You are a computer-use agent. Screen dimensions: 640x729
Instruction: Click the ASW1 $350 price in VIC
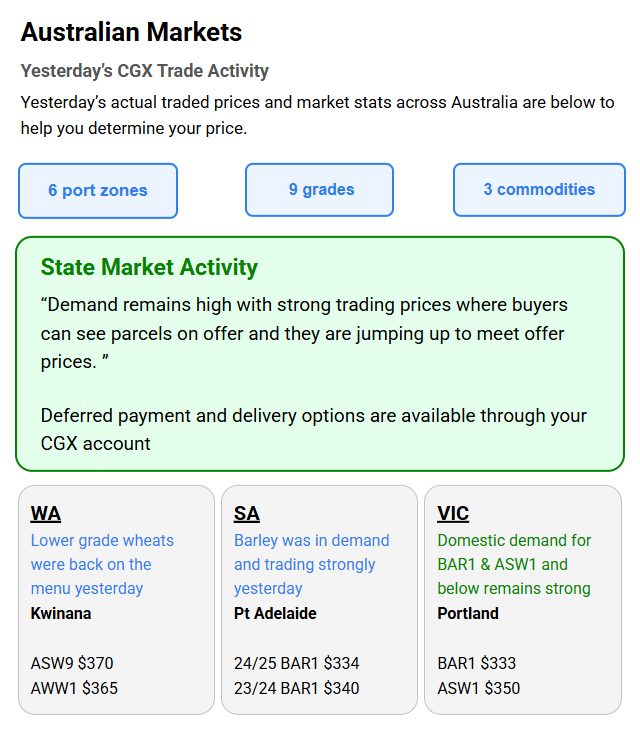coord(479,688)
